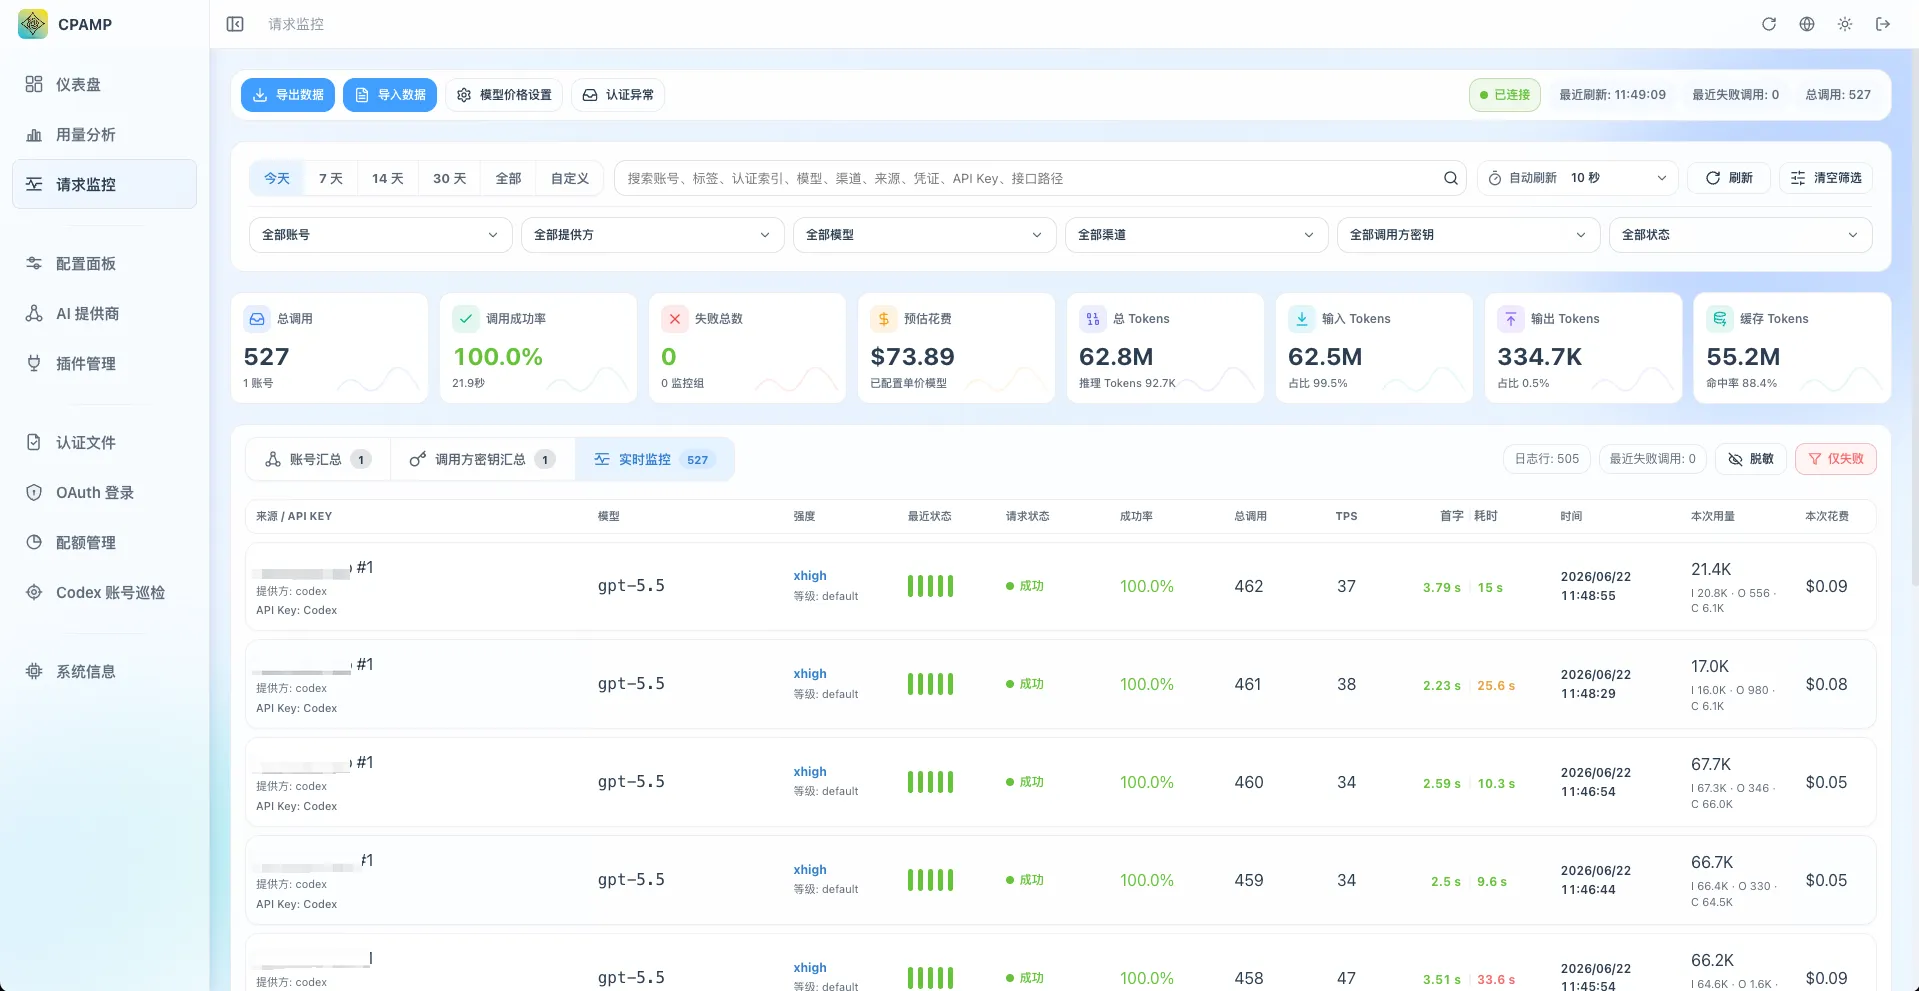Click the 缓存 Tokens database icon

1720,319
